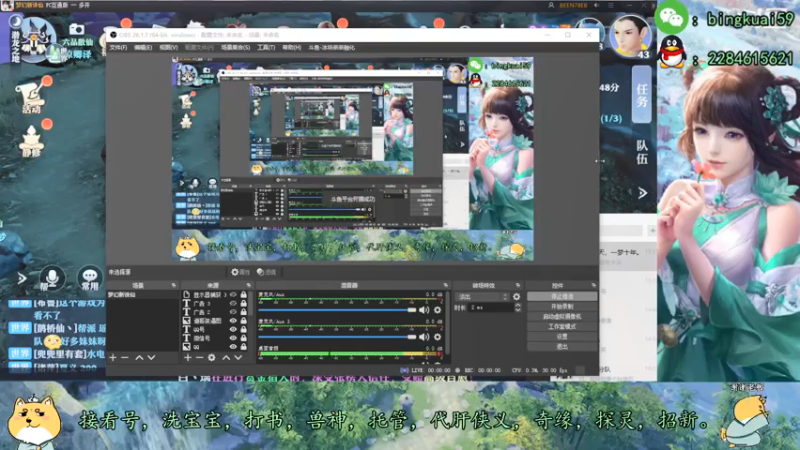The width and height of the screenshot is (800, 450).
Task: Add a new scene with plus icon
Action: point(113,358)
